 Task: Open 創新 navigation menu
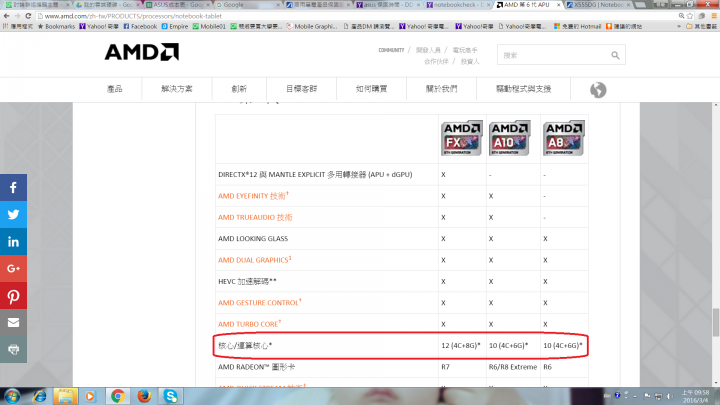click(239, 89)
